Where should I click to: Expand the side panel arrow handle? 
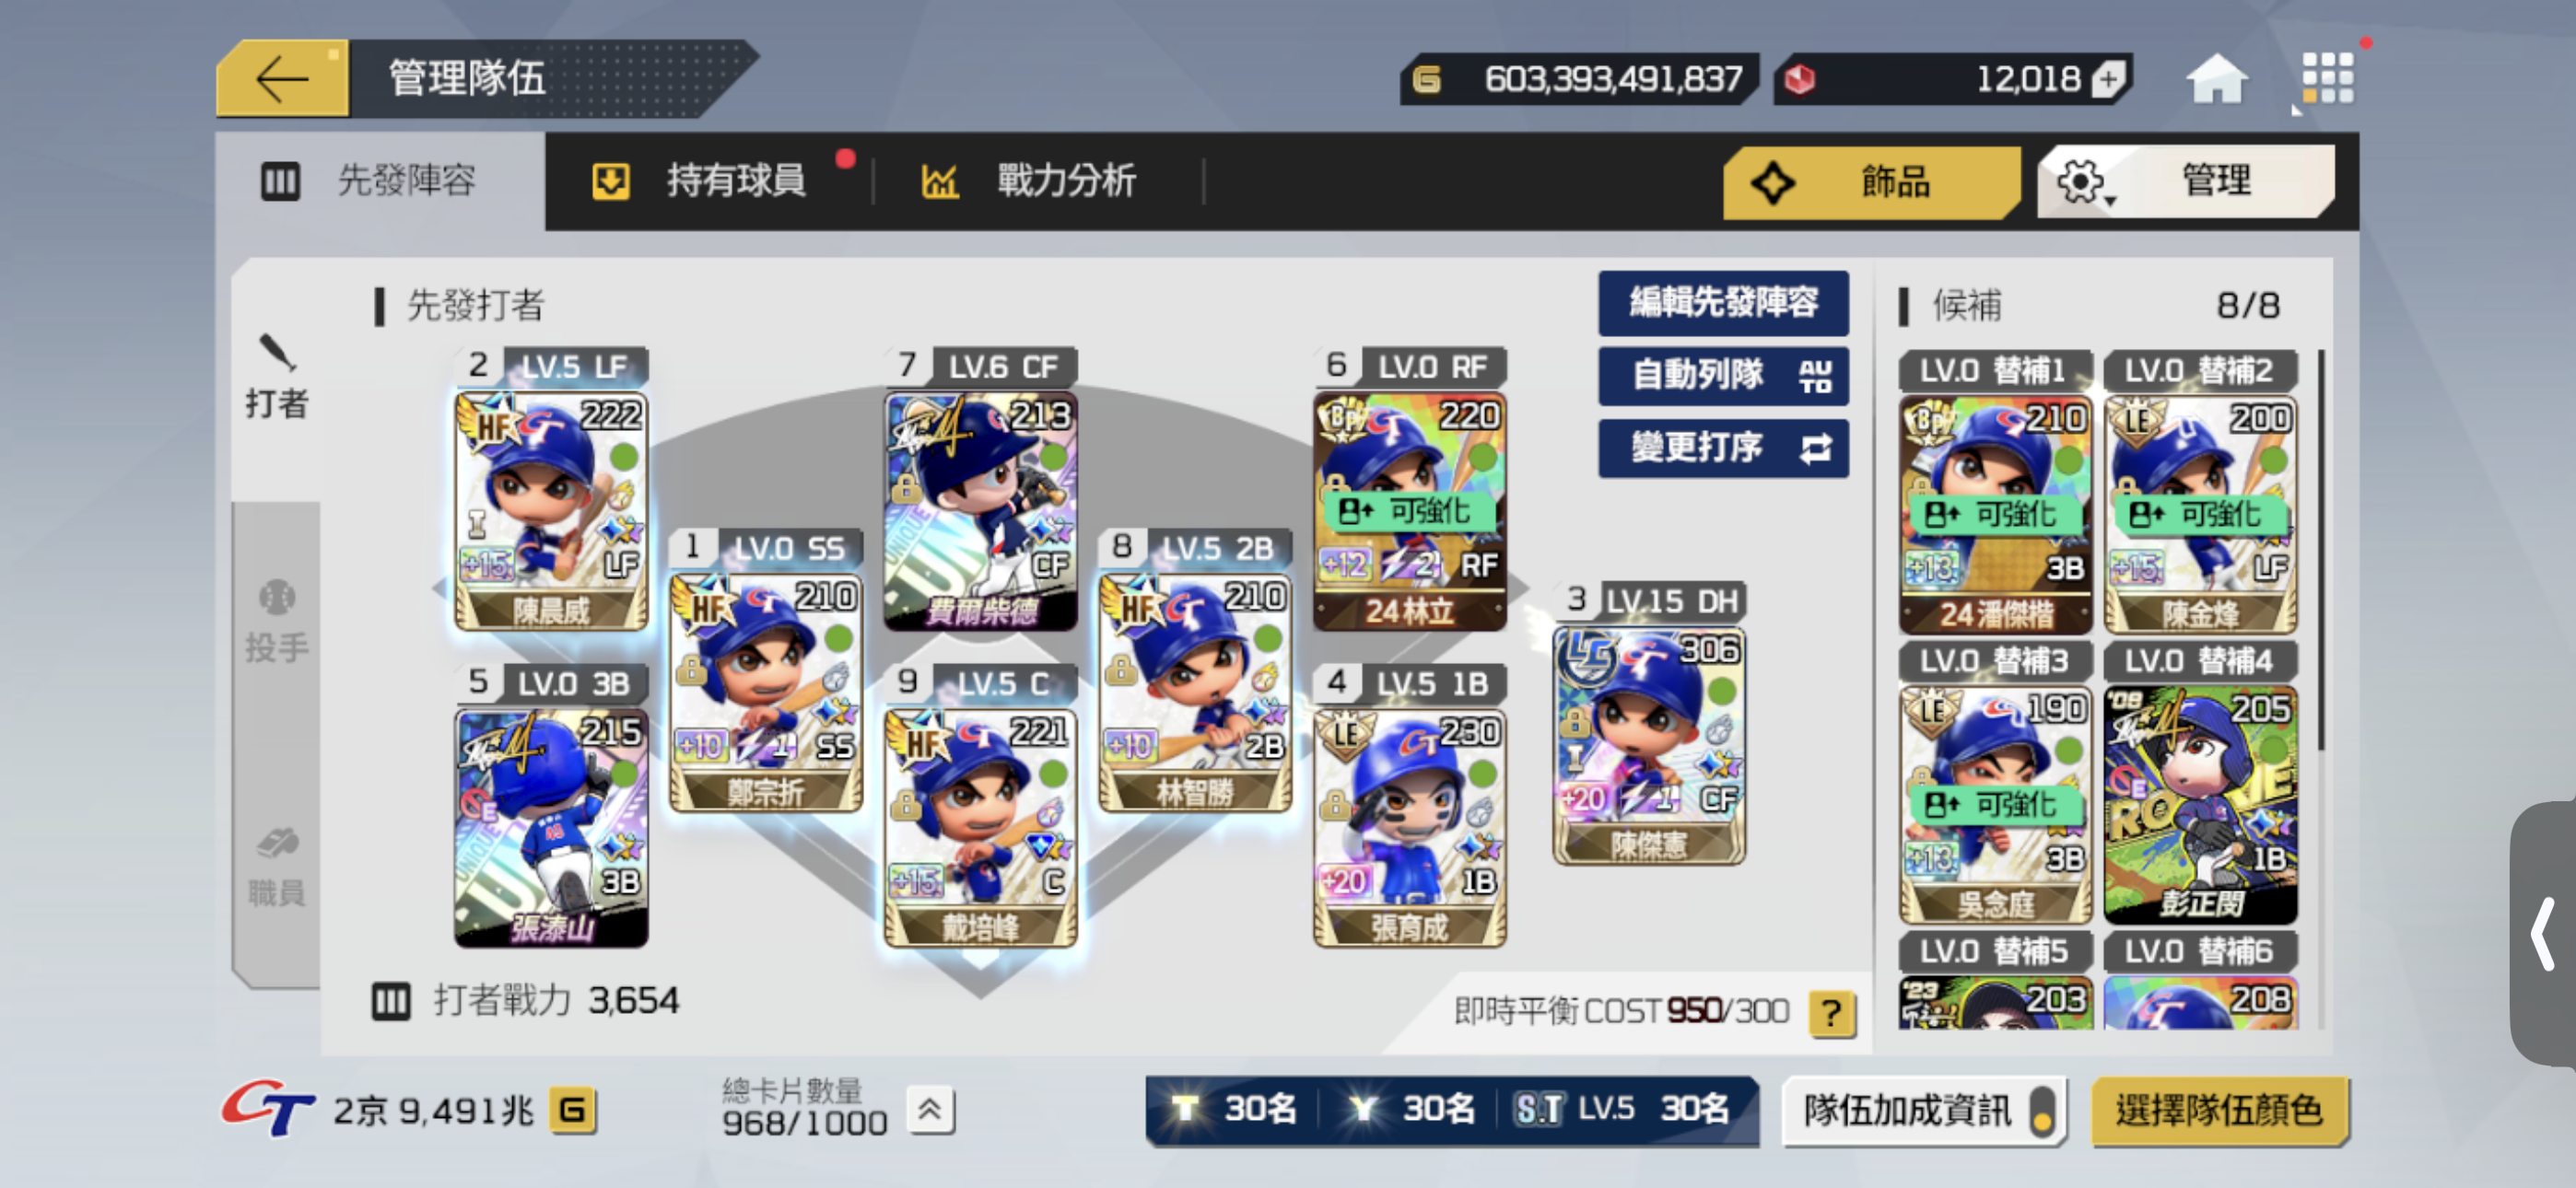(x=2543, y=932)
